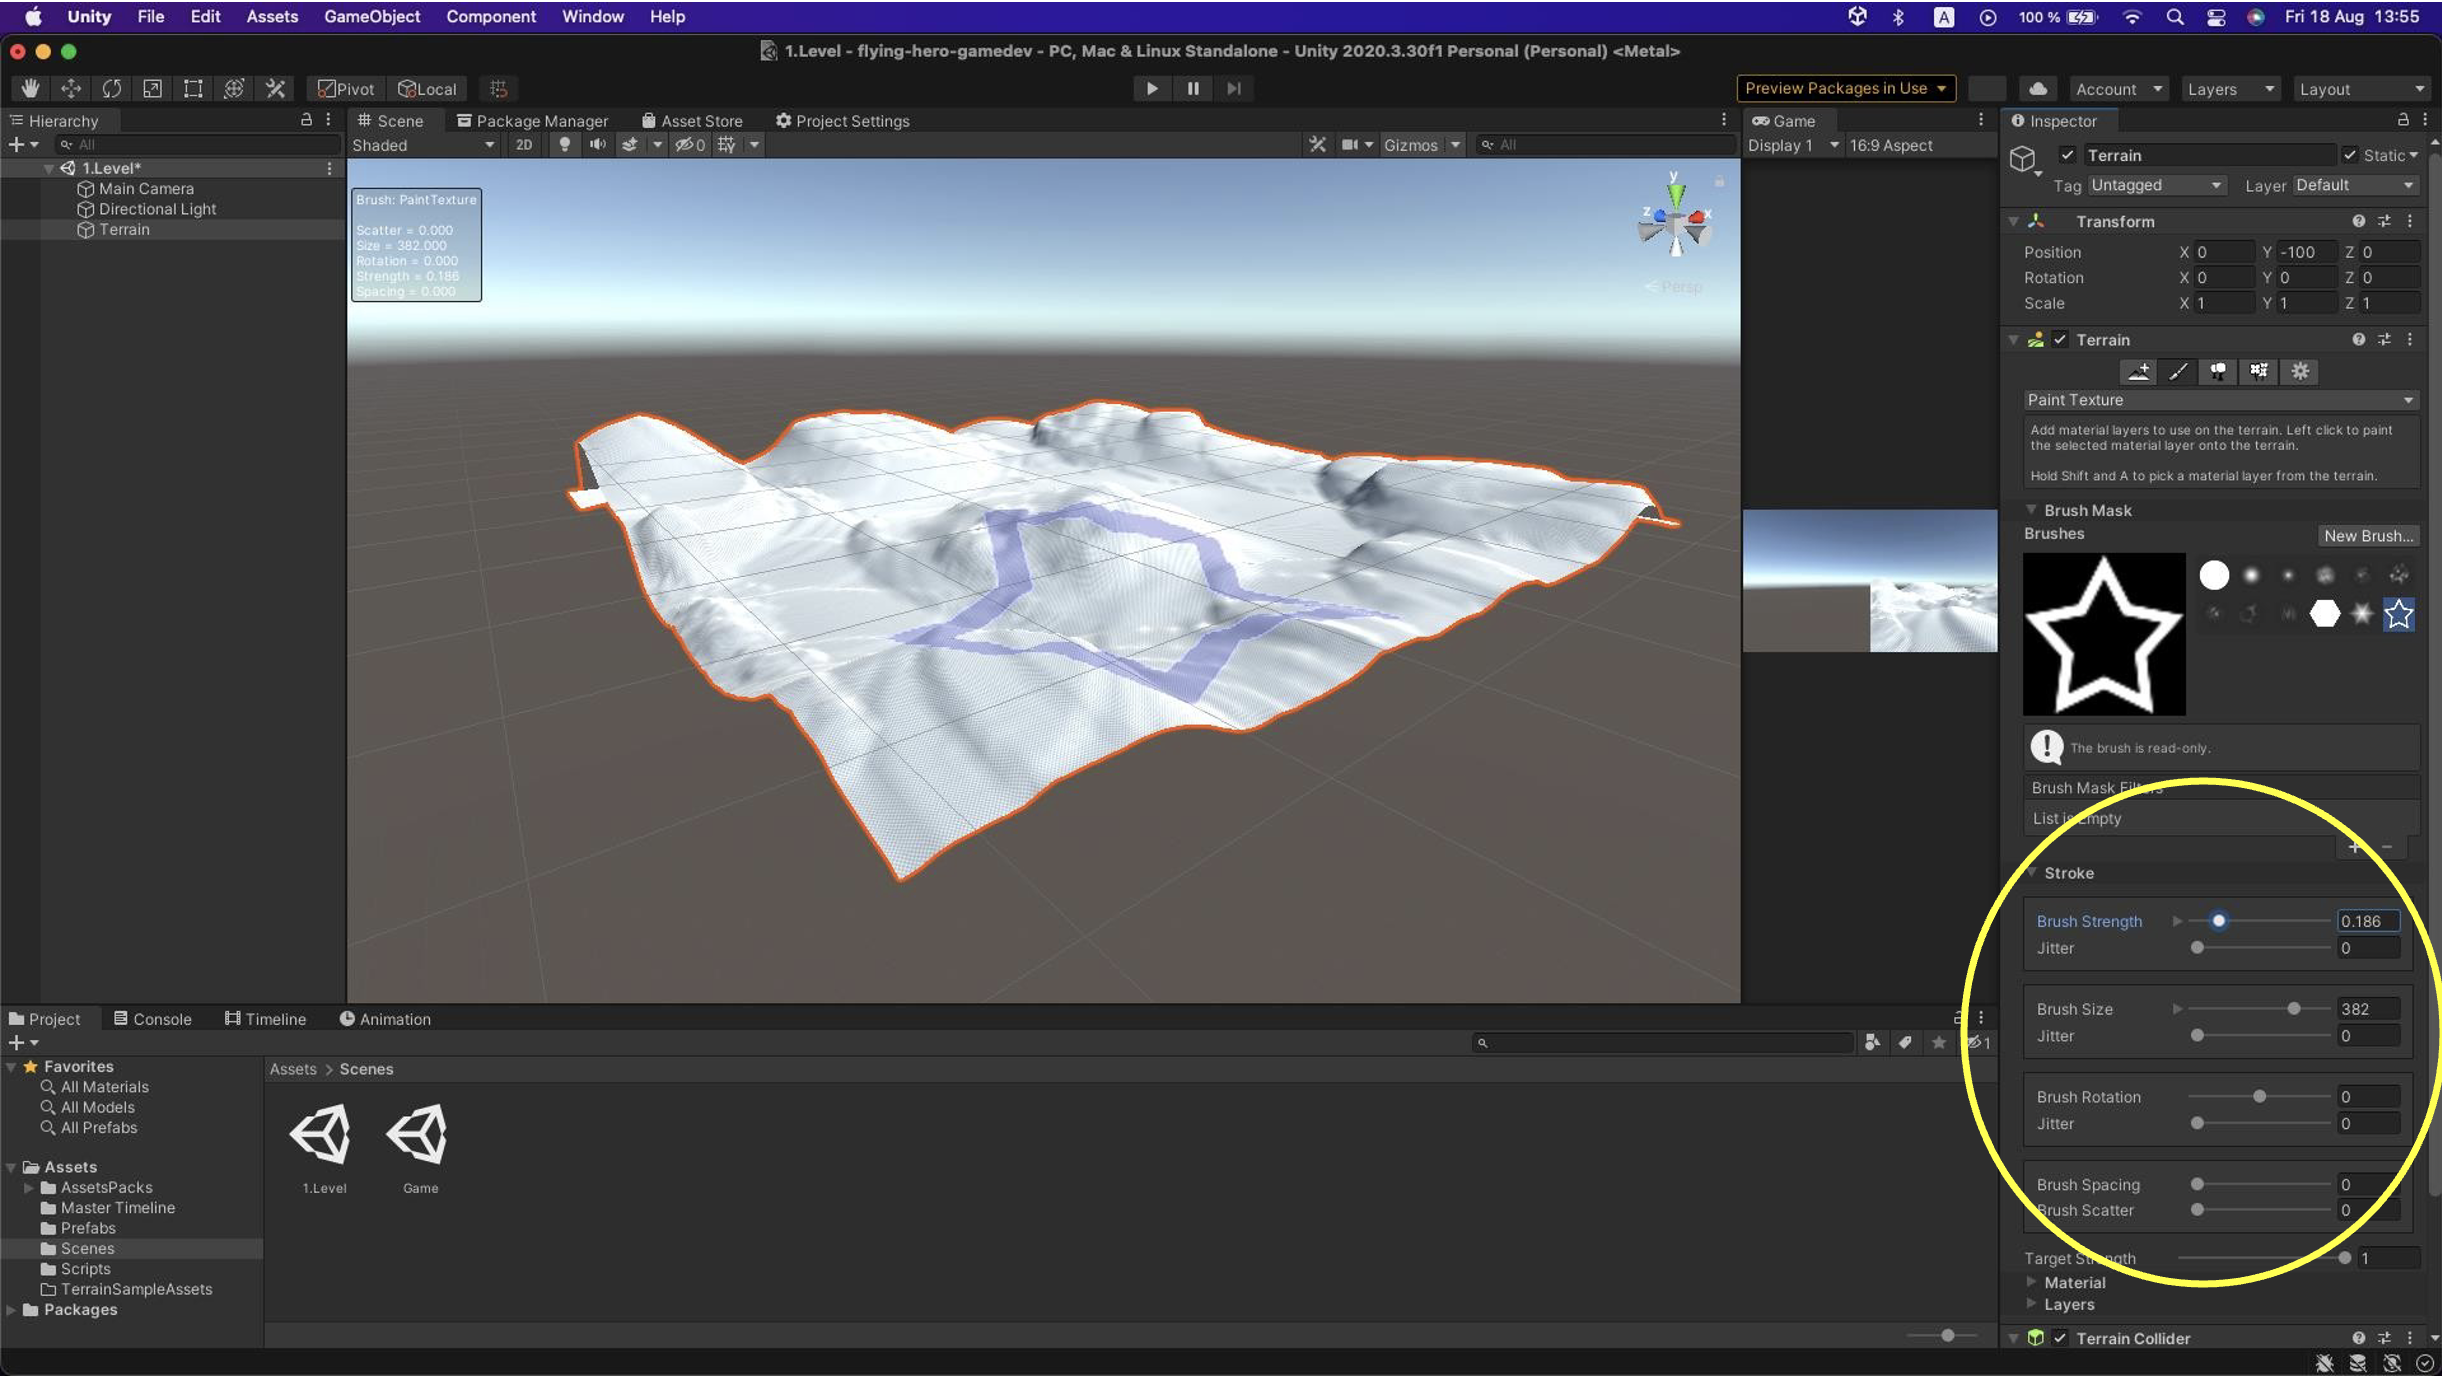This screenshot has height=1376, width=2442.
Task: Open Transform component presets icon
Action: point(2384,221)
